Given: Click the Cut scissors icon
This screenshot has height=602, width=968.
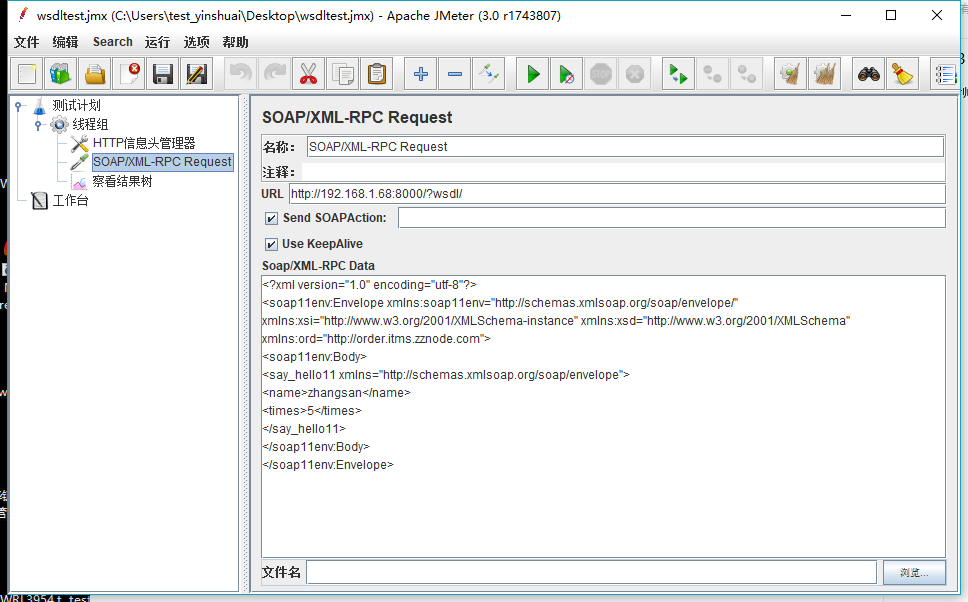Looking at the screenshot, I should click(x=308, y=73).
